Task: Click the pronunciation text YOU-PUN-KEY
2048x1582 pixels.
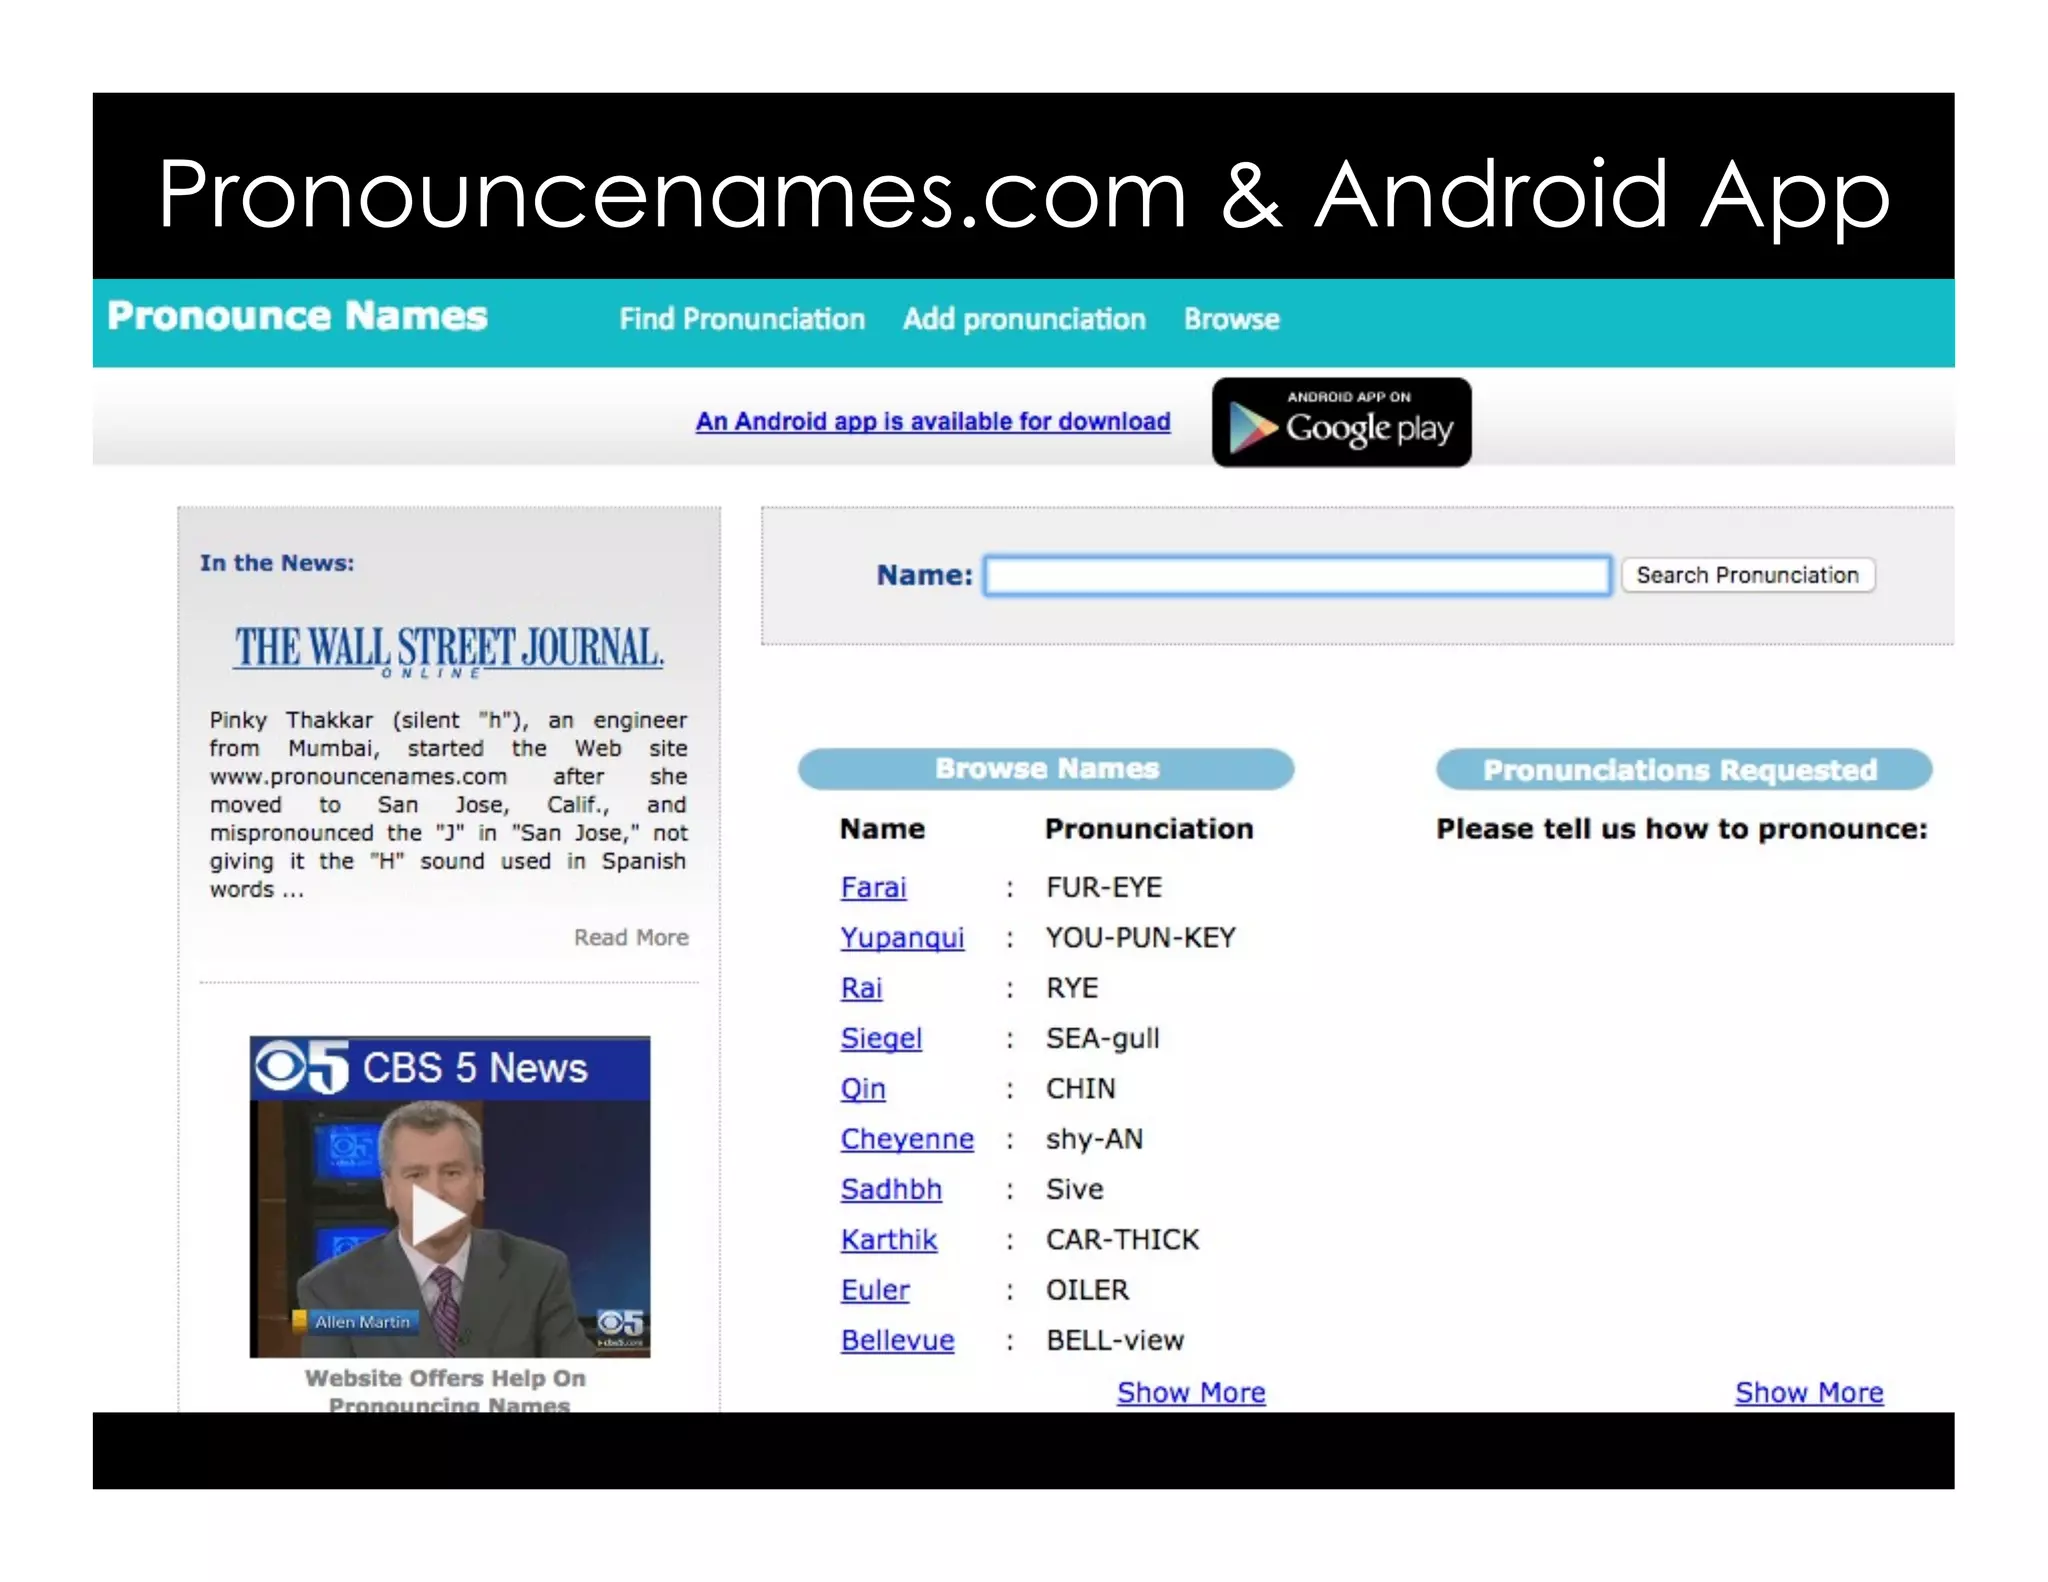Action: (x=1141, y=938)
